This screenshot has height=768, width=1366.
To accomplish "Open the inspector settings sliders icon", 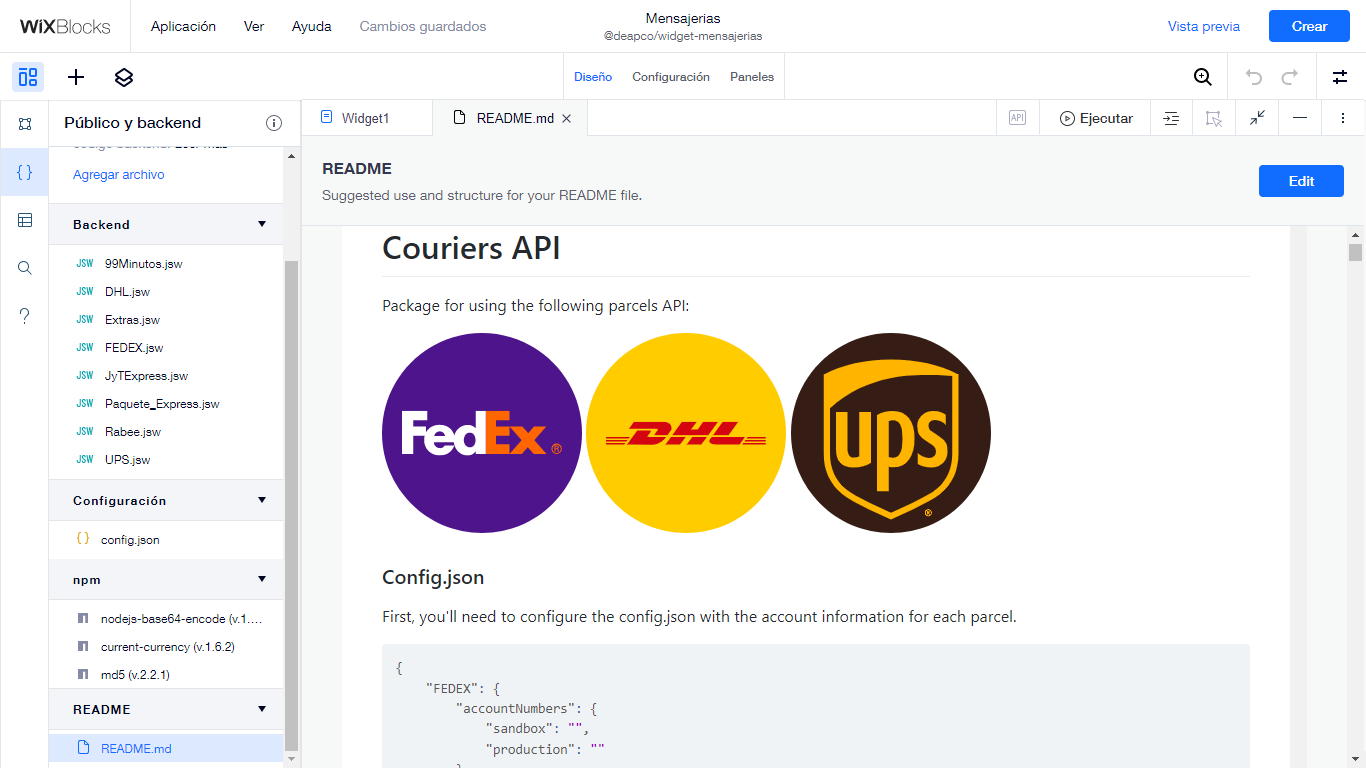I will [1340, 77].
